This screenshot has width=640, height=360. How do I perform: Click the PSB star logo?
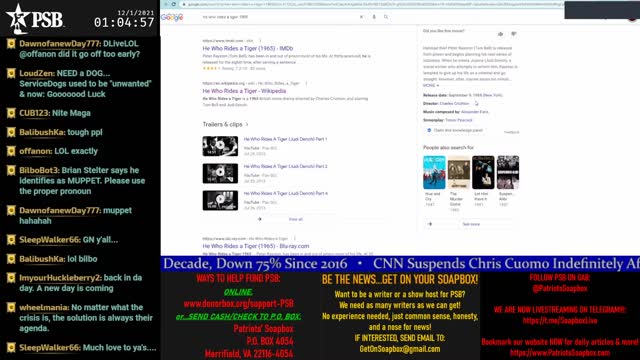point(17,18)
